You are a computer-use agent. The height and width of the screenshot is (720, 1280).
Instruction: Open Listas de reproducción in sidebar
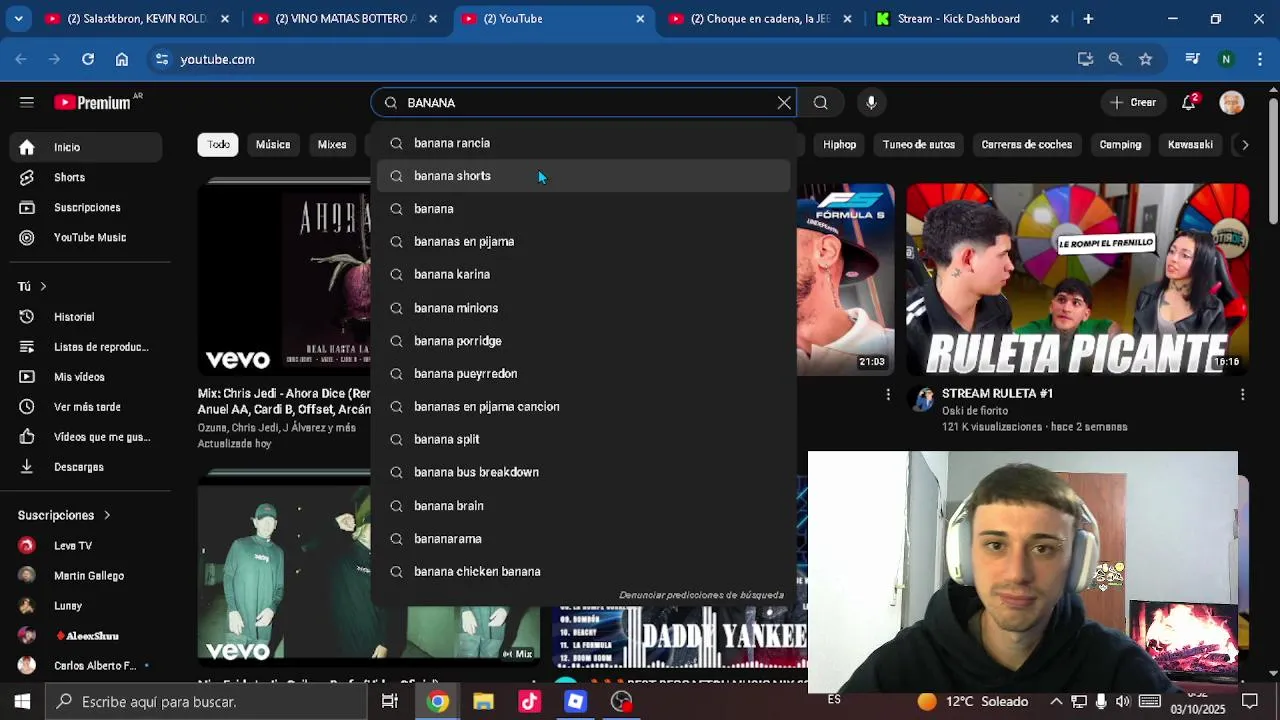coord(87,347)
